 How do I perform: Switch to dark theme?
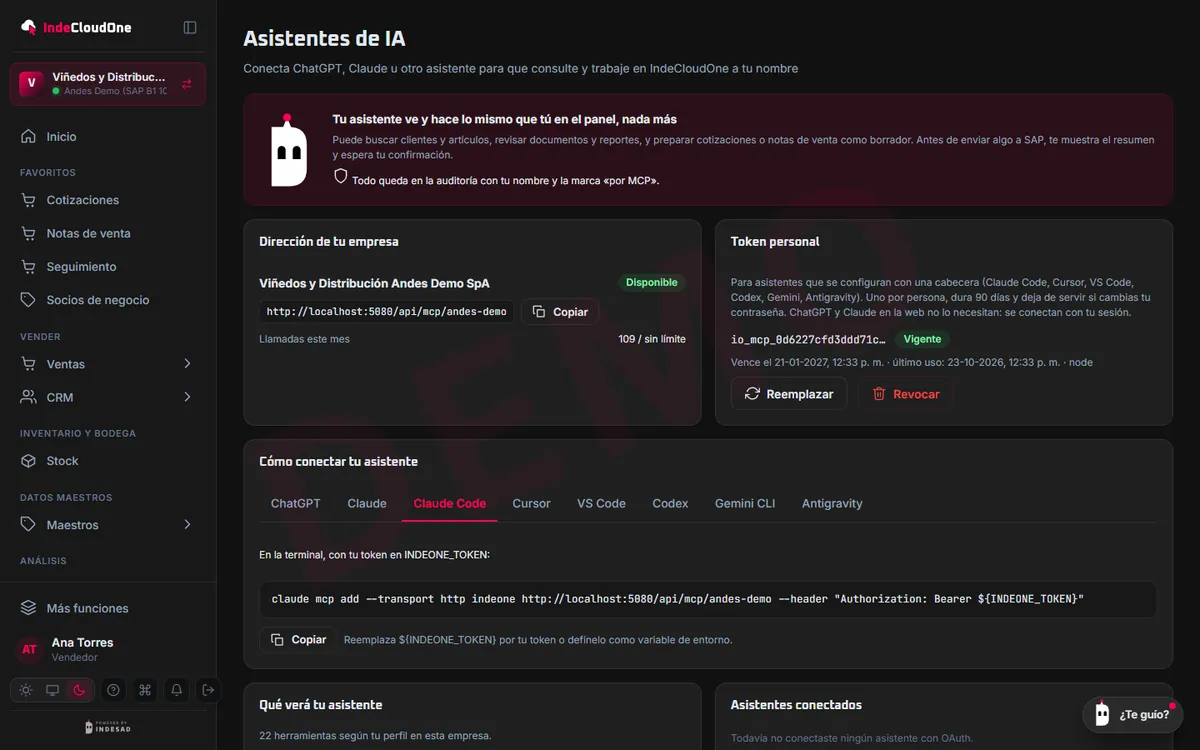79,690
